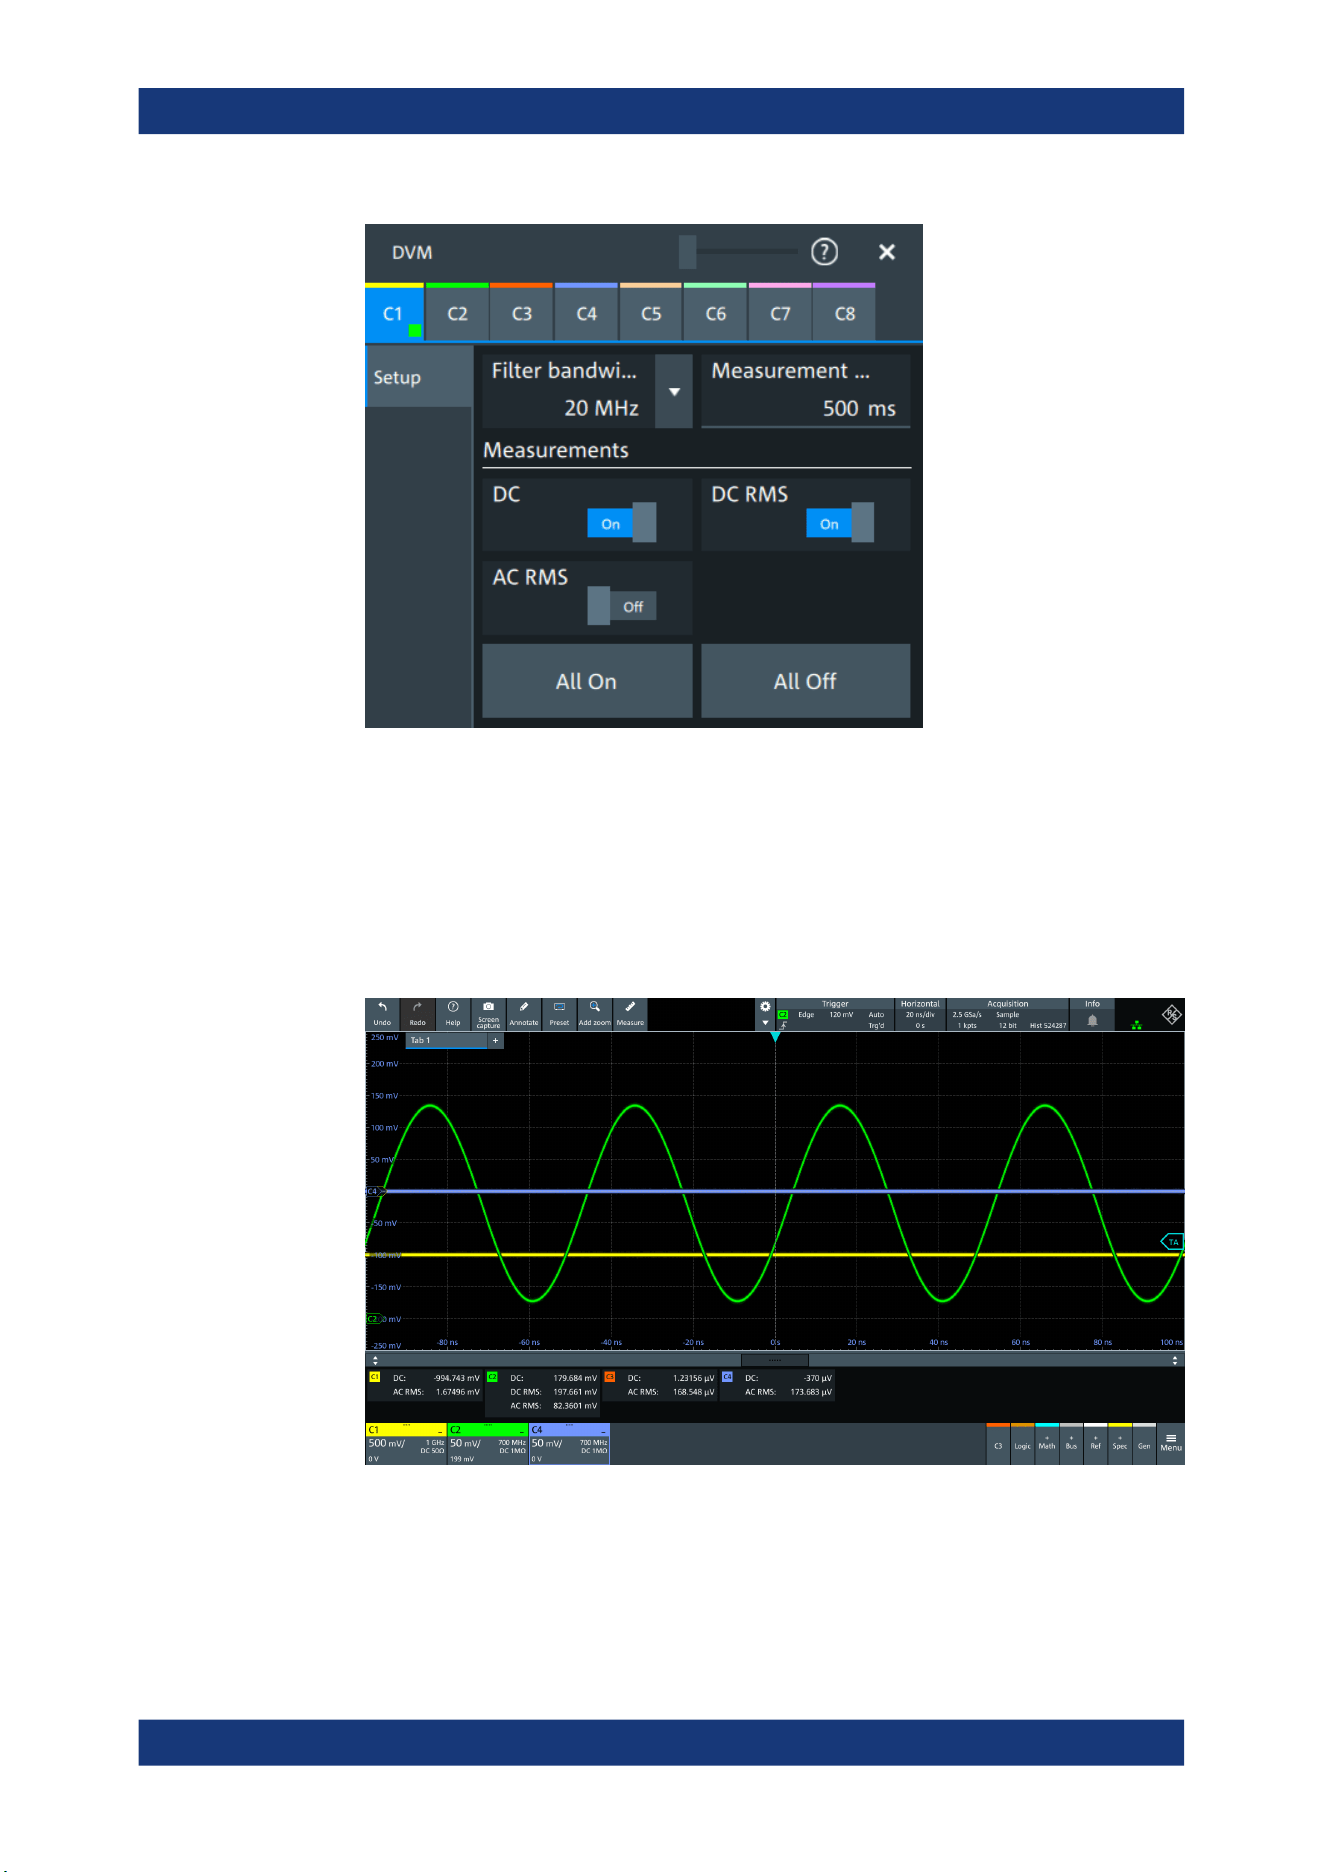Image resolution: width=1324 pixels, height=1872 pixels.
Task: Click right up-down arrows on results bar
Action: tap(1175, 1360)
